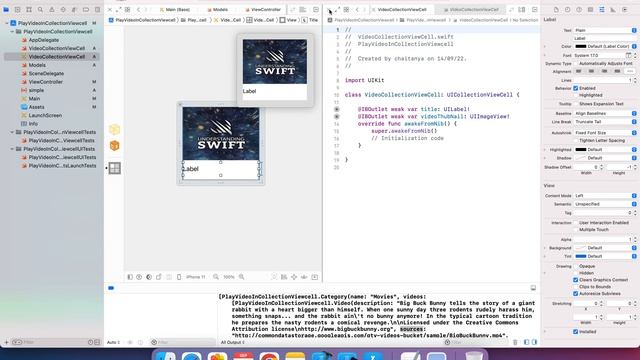
Task: Open the Tint blue color swatch
Action: tap(580, 256)
